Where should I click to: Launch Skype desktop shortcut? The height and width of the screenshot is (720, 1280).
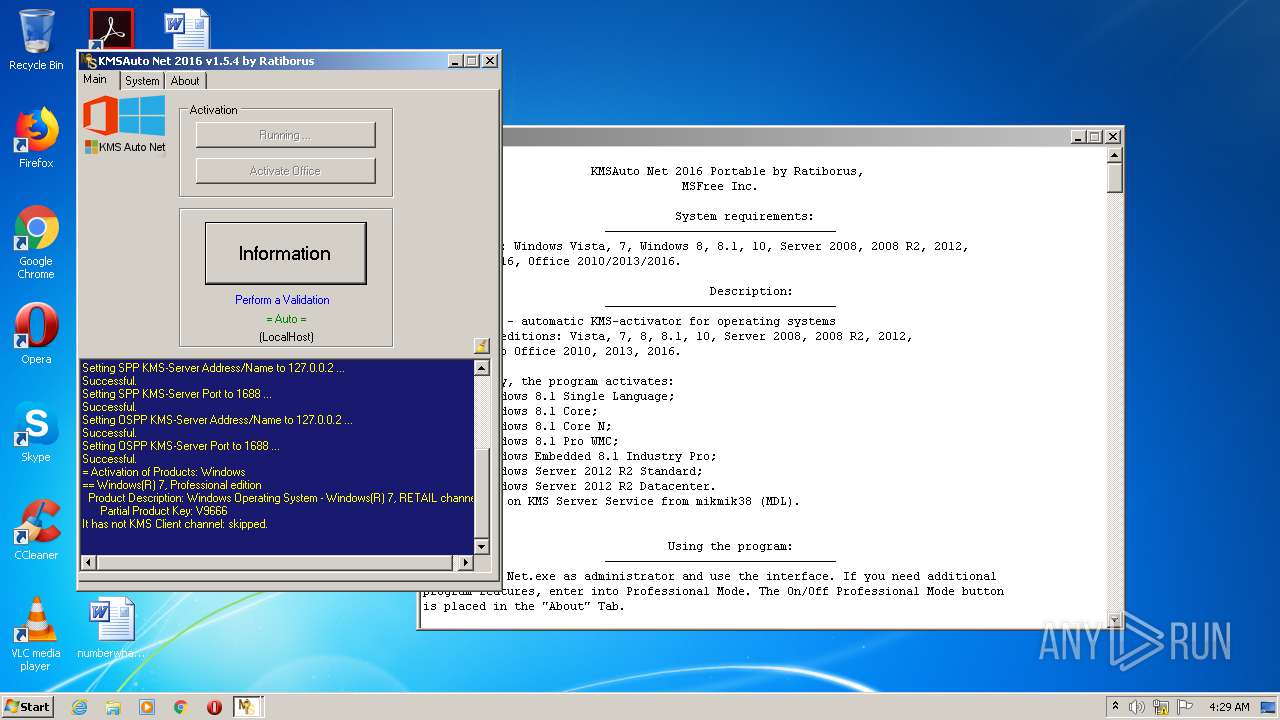[x=36, y=433]
